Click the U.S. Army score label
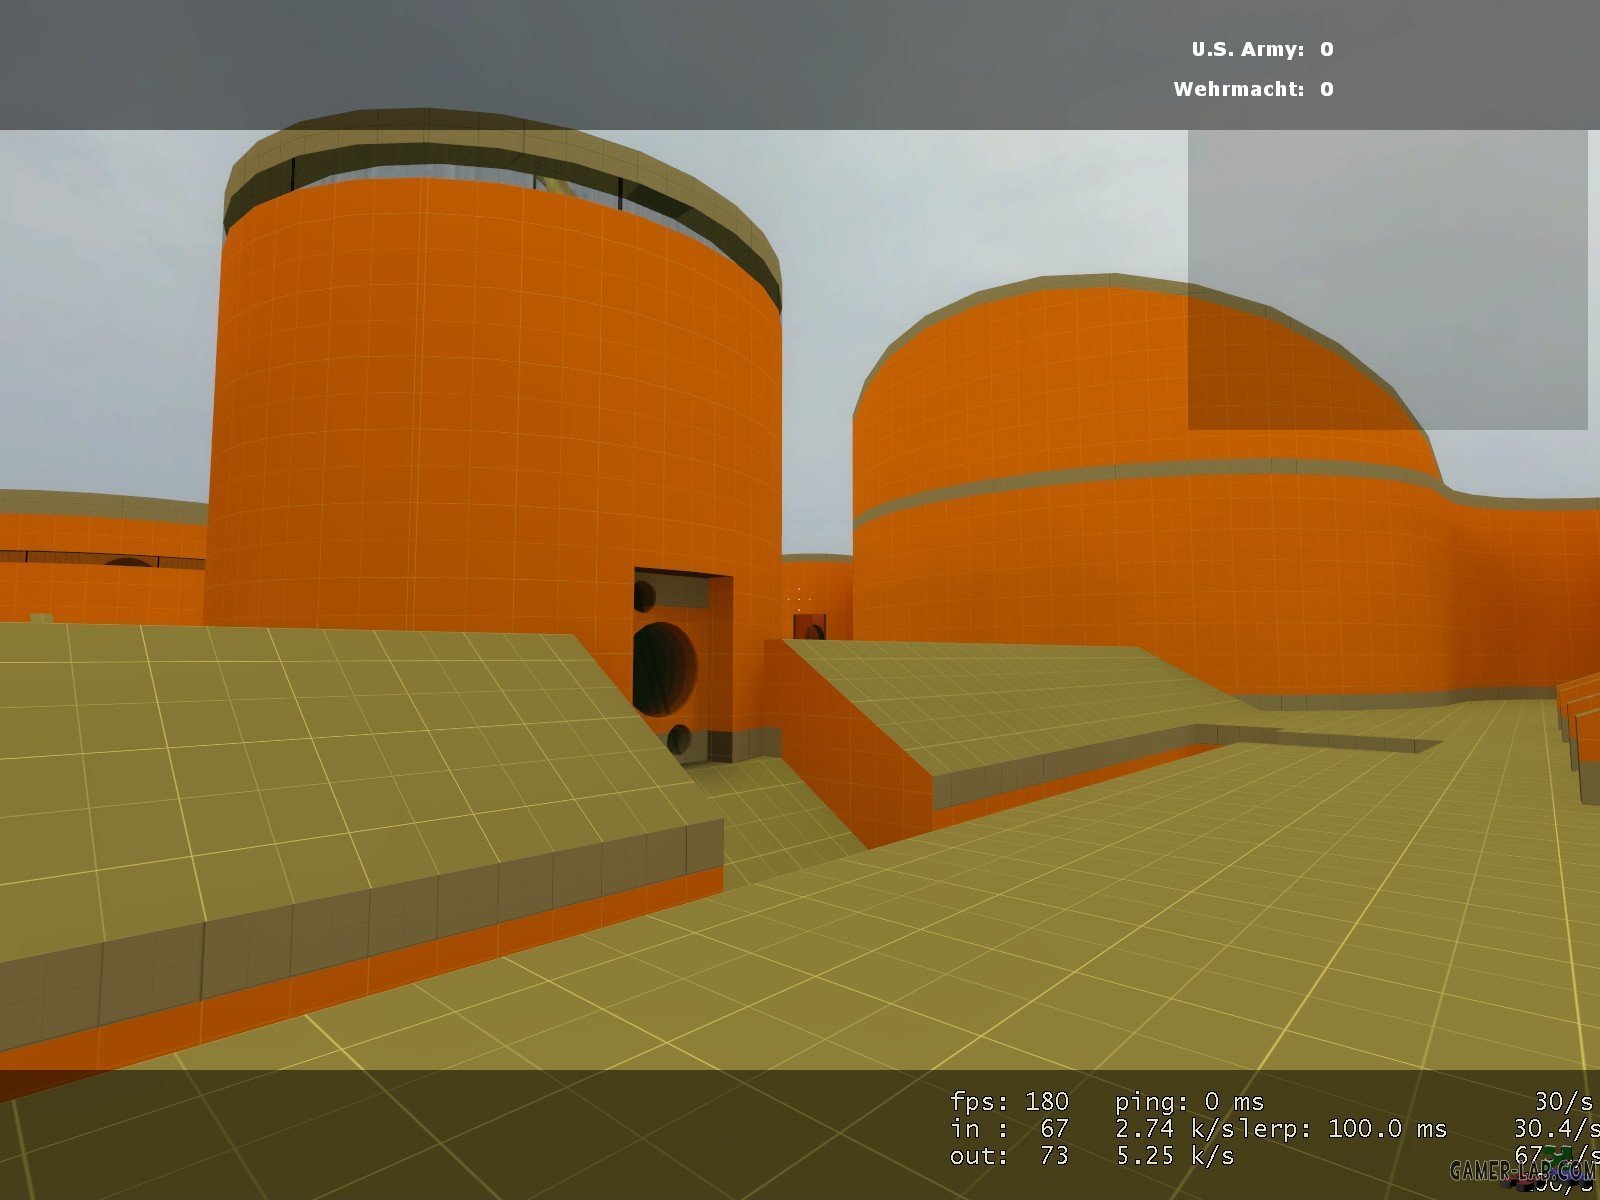Viewport: 1600px width, 1200px height. click(x=1247, y=49)
